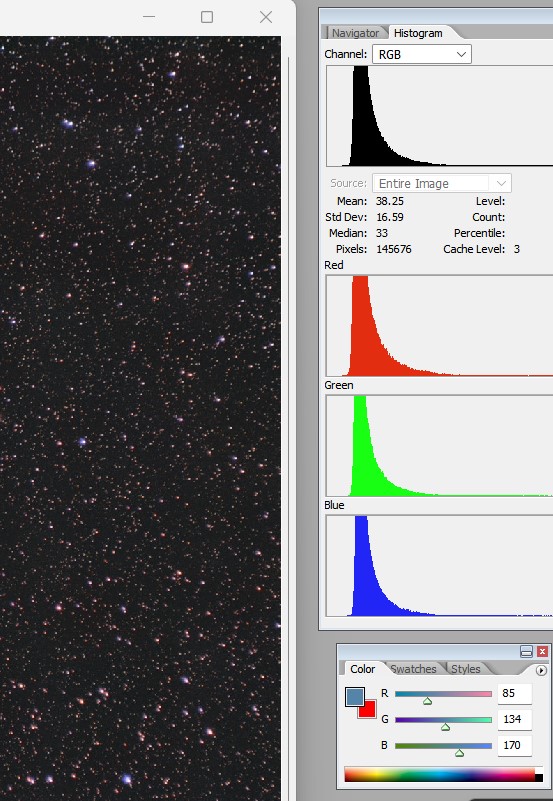
Task: Click the R slider handle
Action: (427, 701)
